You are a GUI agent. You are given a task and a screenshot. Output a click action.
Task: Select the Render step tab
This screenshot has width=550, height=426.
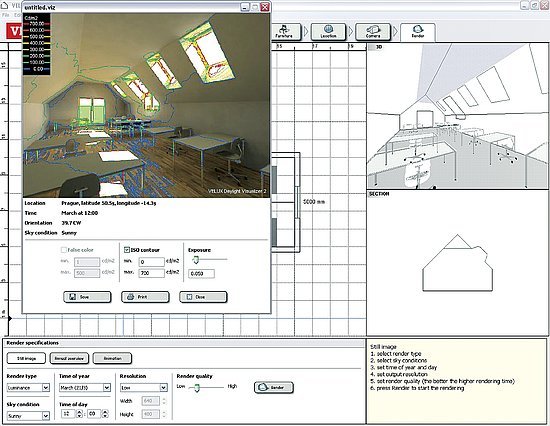coord(418,32)
